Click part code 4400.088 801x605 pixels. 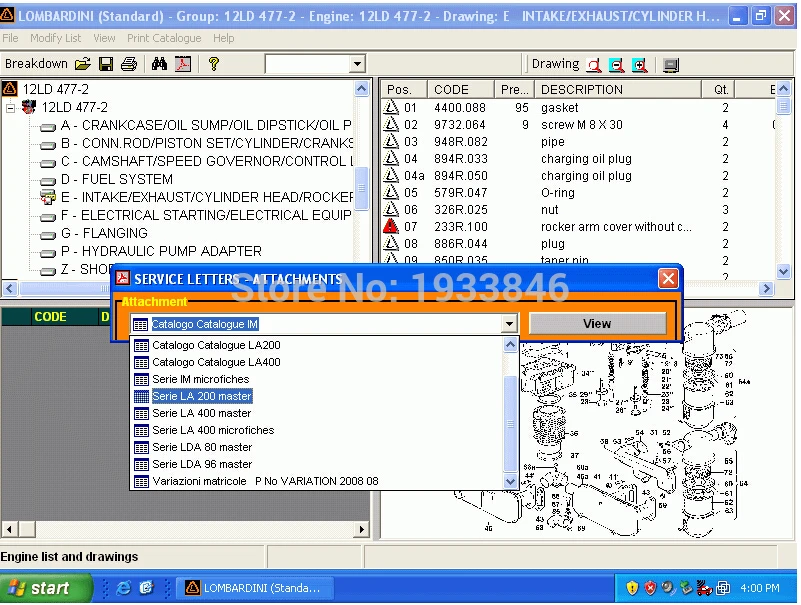point(460,107)
